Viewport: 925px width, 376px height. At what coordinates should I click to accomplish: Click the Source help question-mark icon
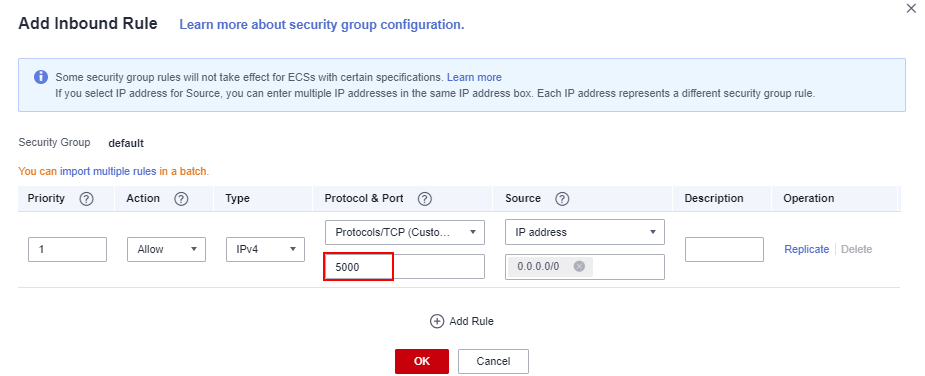562,200
